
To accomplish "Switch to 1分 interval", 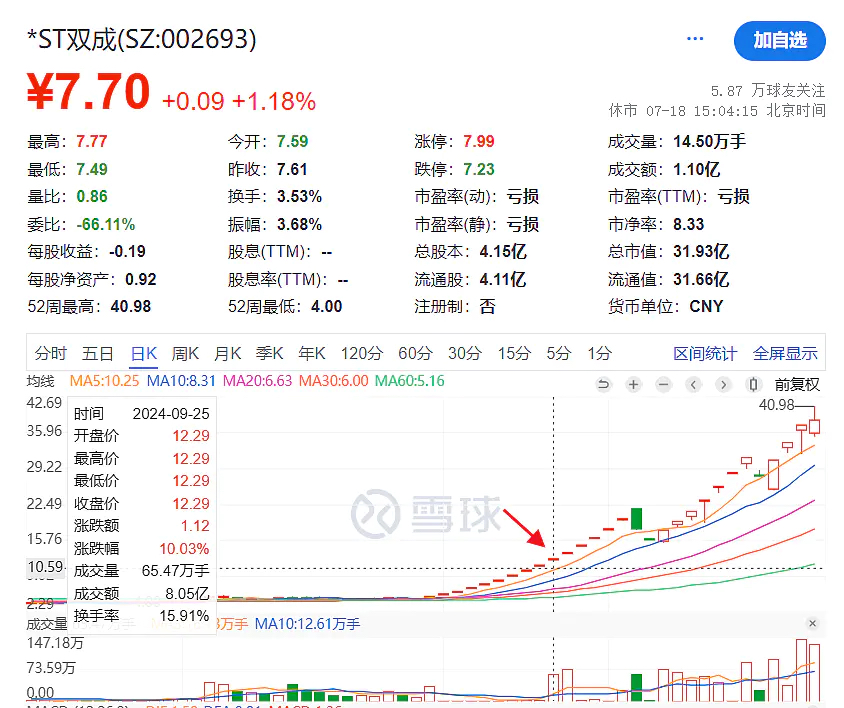I will tap(600, 354).
